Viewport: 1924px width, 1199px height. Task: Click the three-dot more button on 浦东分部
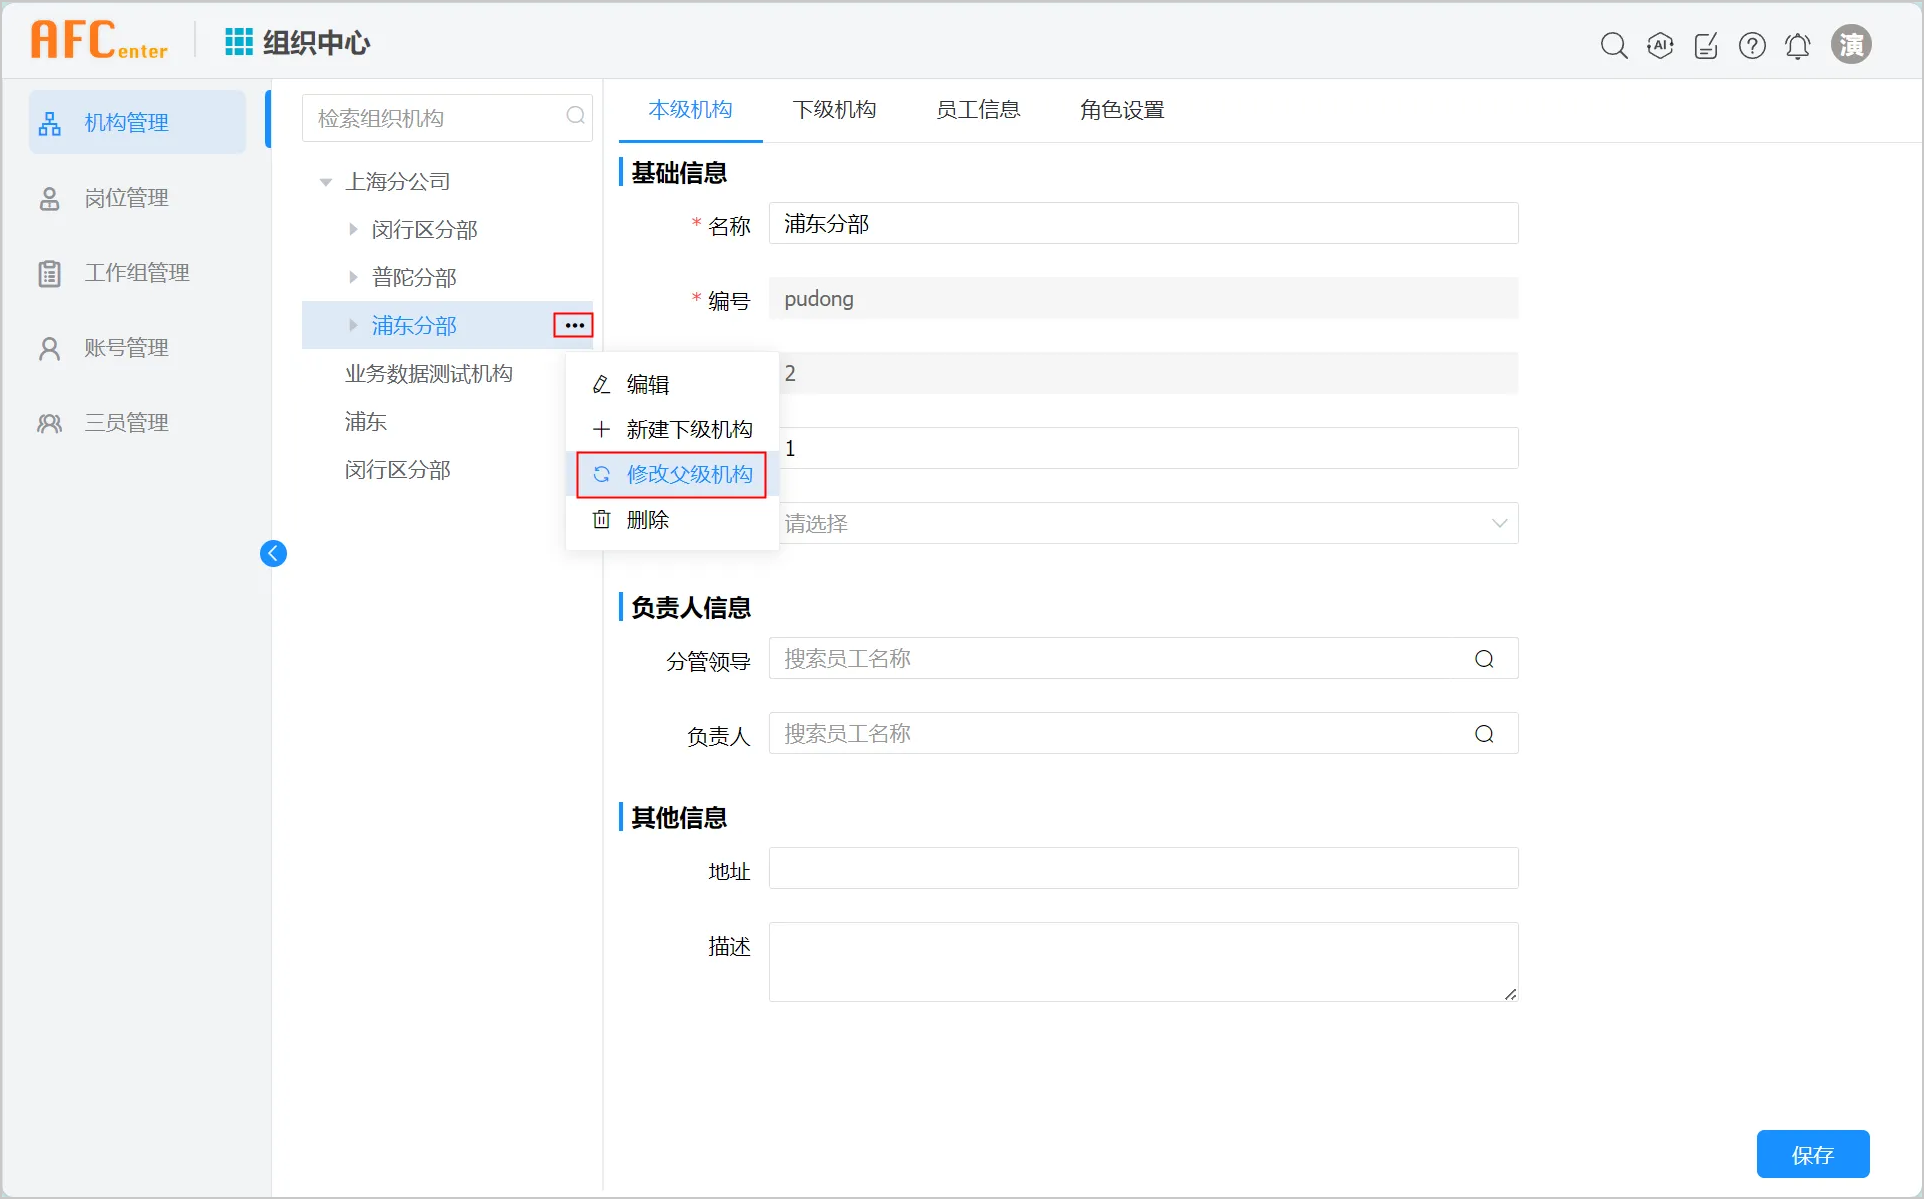click(x=574, y=325)
